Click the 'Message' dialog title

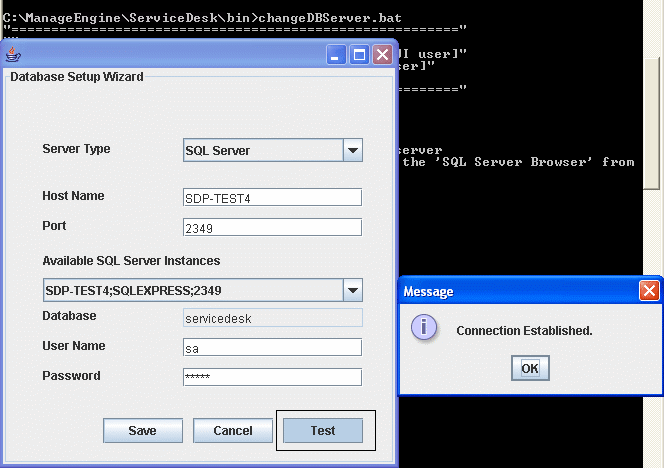(x=428, y=291)
